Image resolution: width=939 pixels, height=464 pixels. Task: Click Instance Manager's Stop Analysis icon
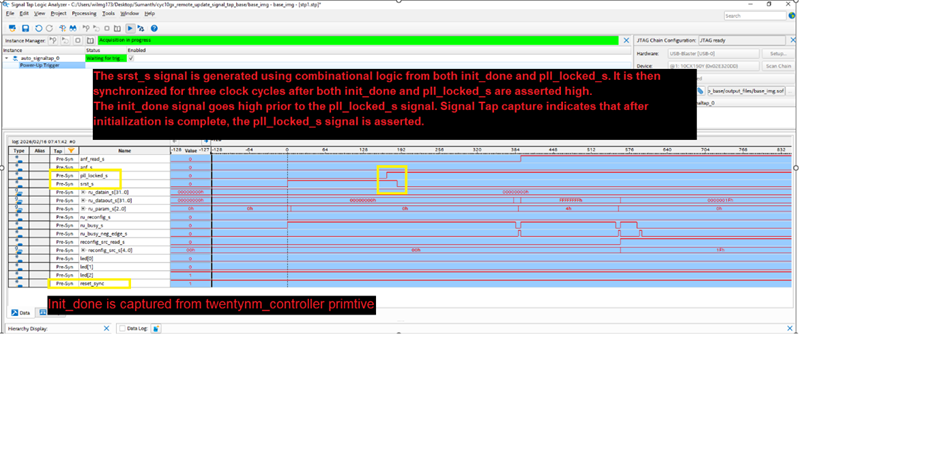78,40
